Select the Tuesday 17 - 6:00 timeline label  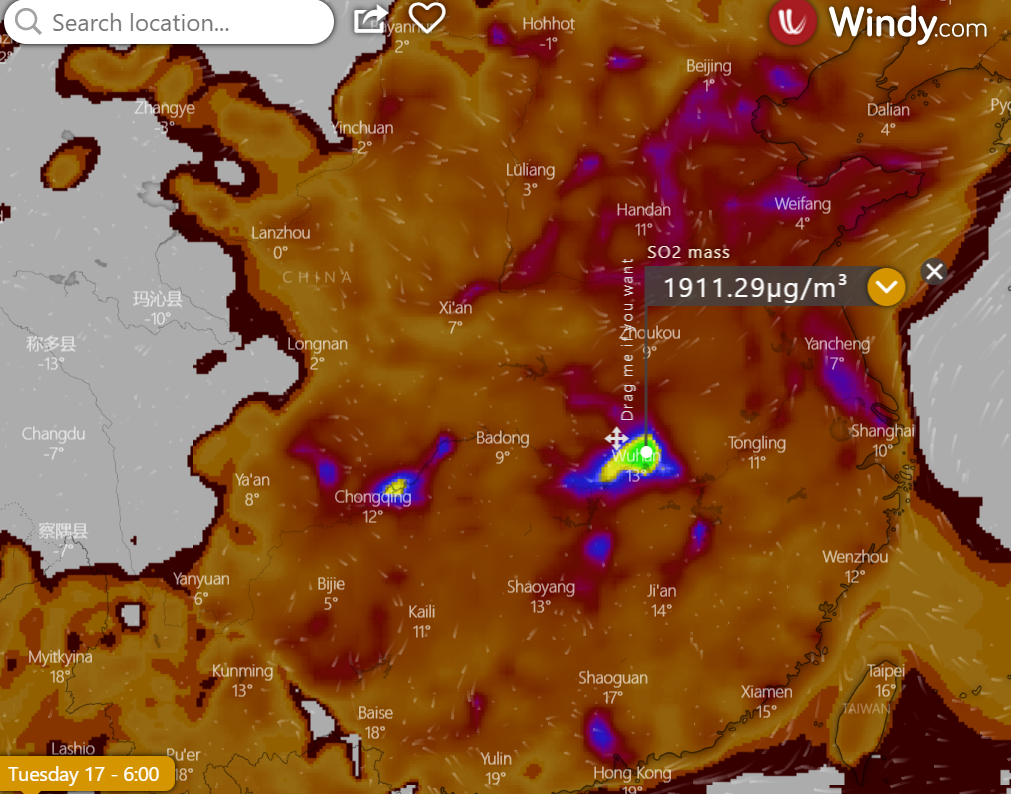click(x=85, y=774)
